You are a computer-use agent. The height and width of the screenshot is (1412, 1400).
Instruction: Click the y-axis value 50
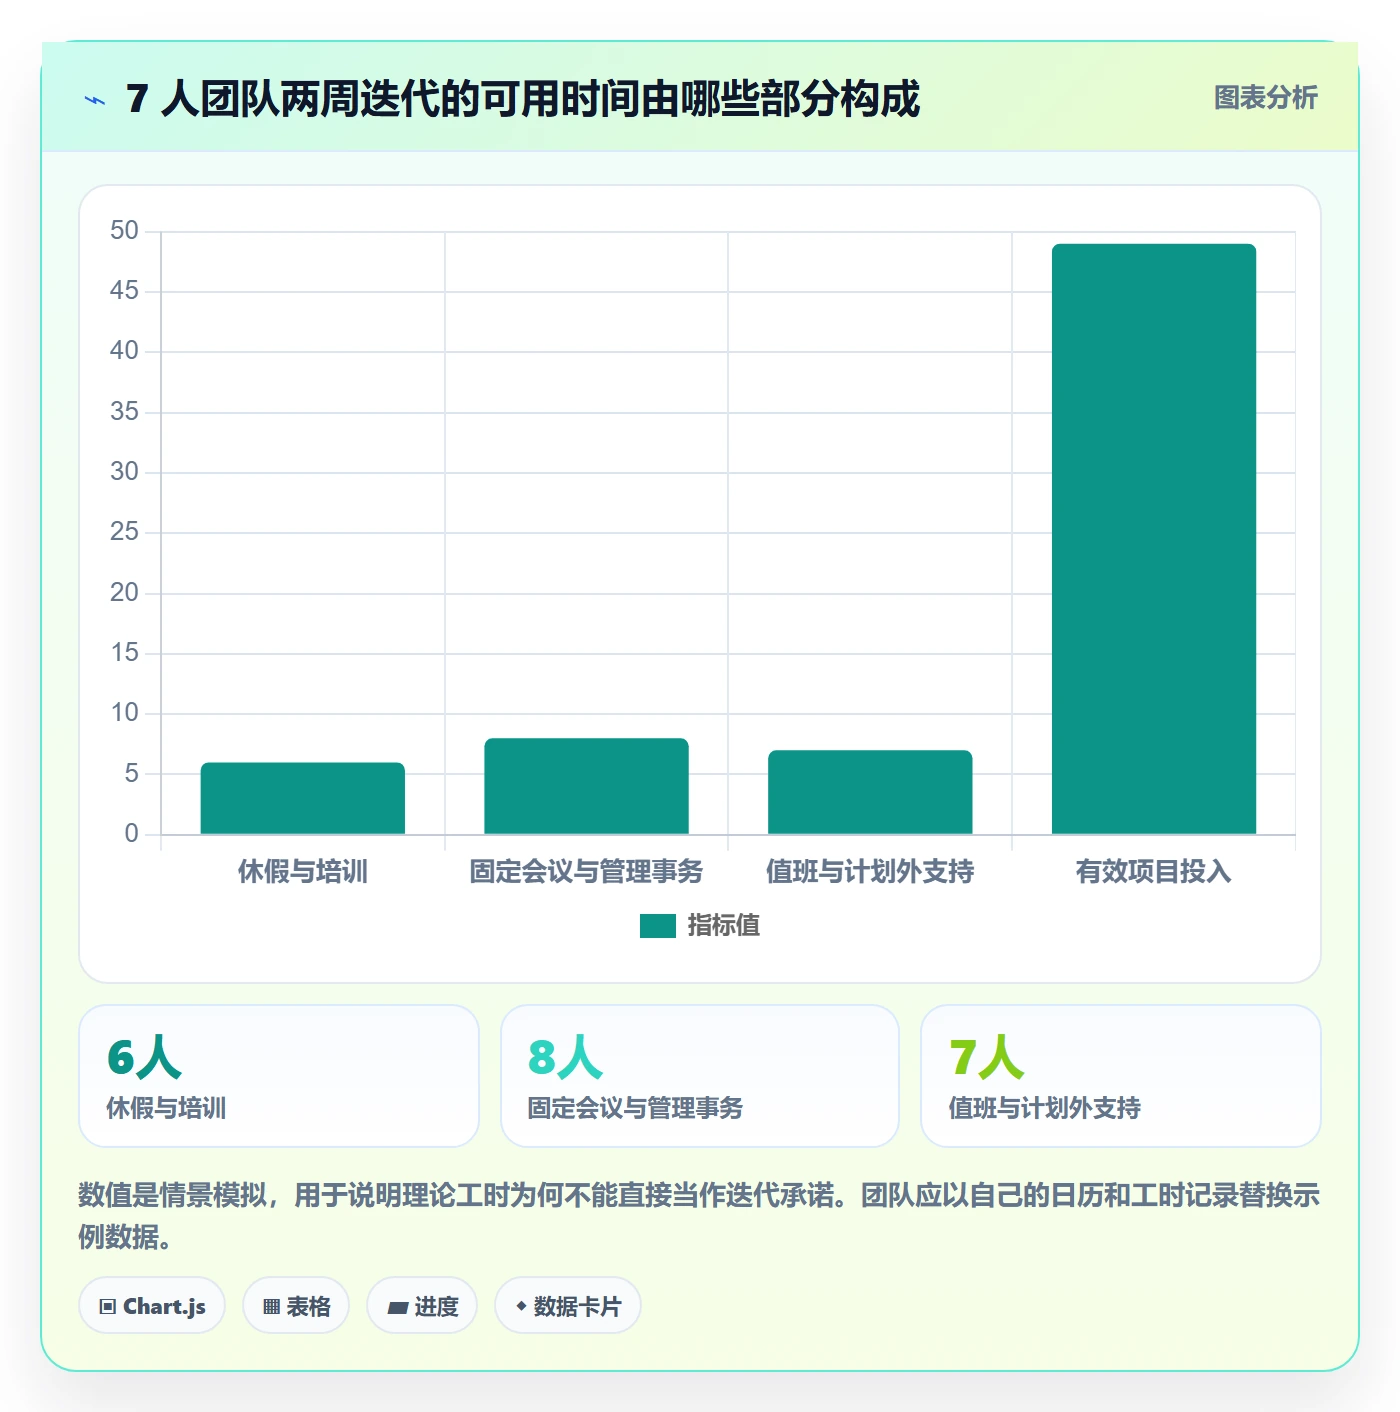point(124,231)
